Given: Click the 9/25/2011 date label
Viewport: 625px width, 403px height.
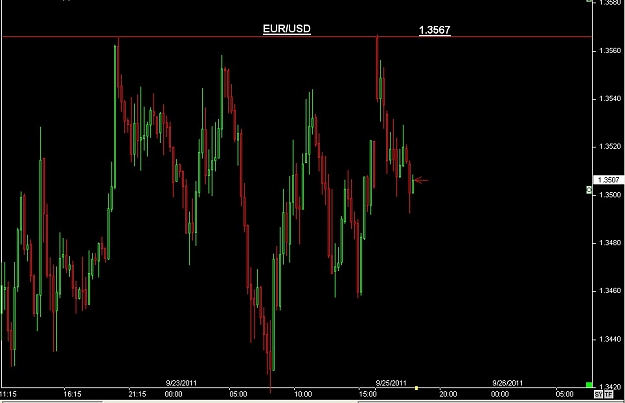Looking at the screenshot, I should pos(391,383).
